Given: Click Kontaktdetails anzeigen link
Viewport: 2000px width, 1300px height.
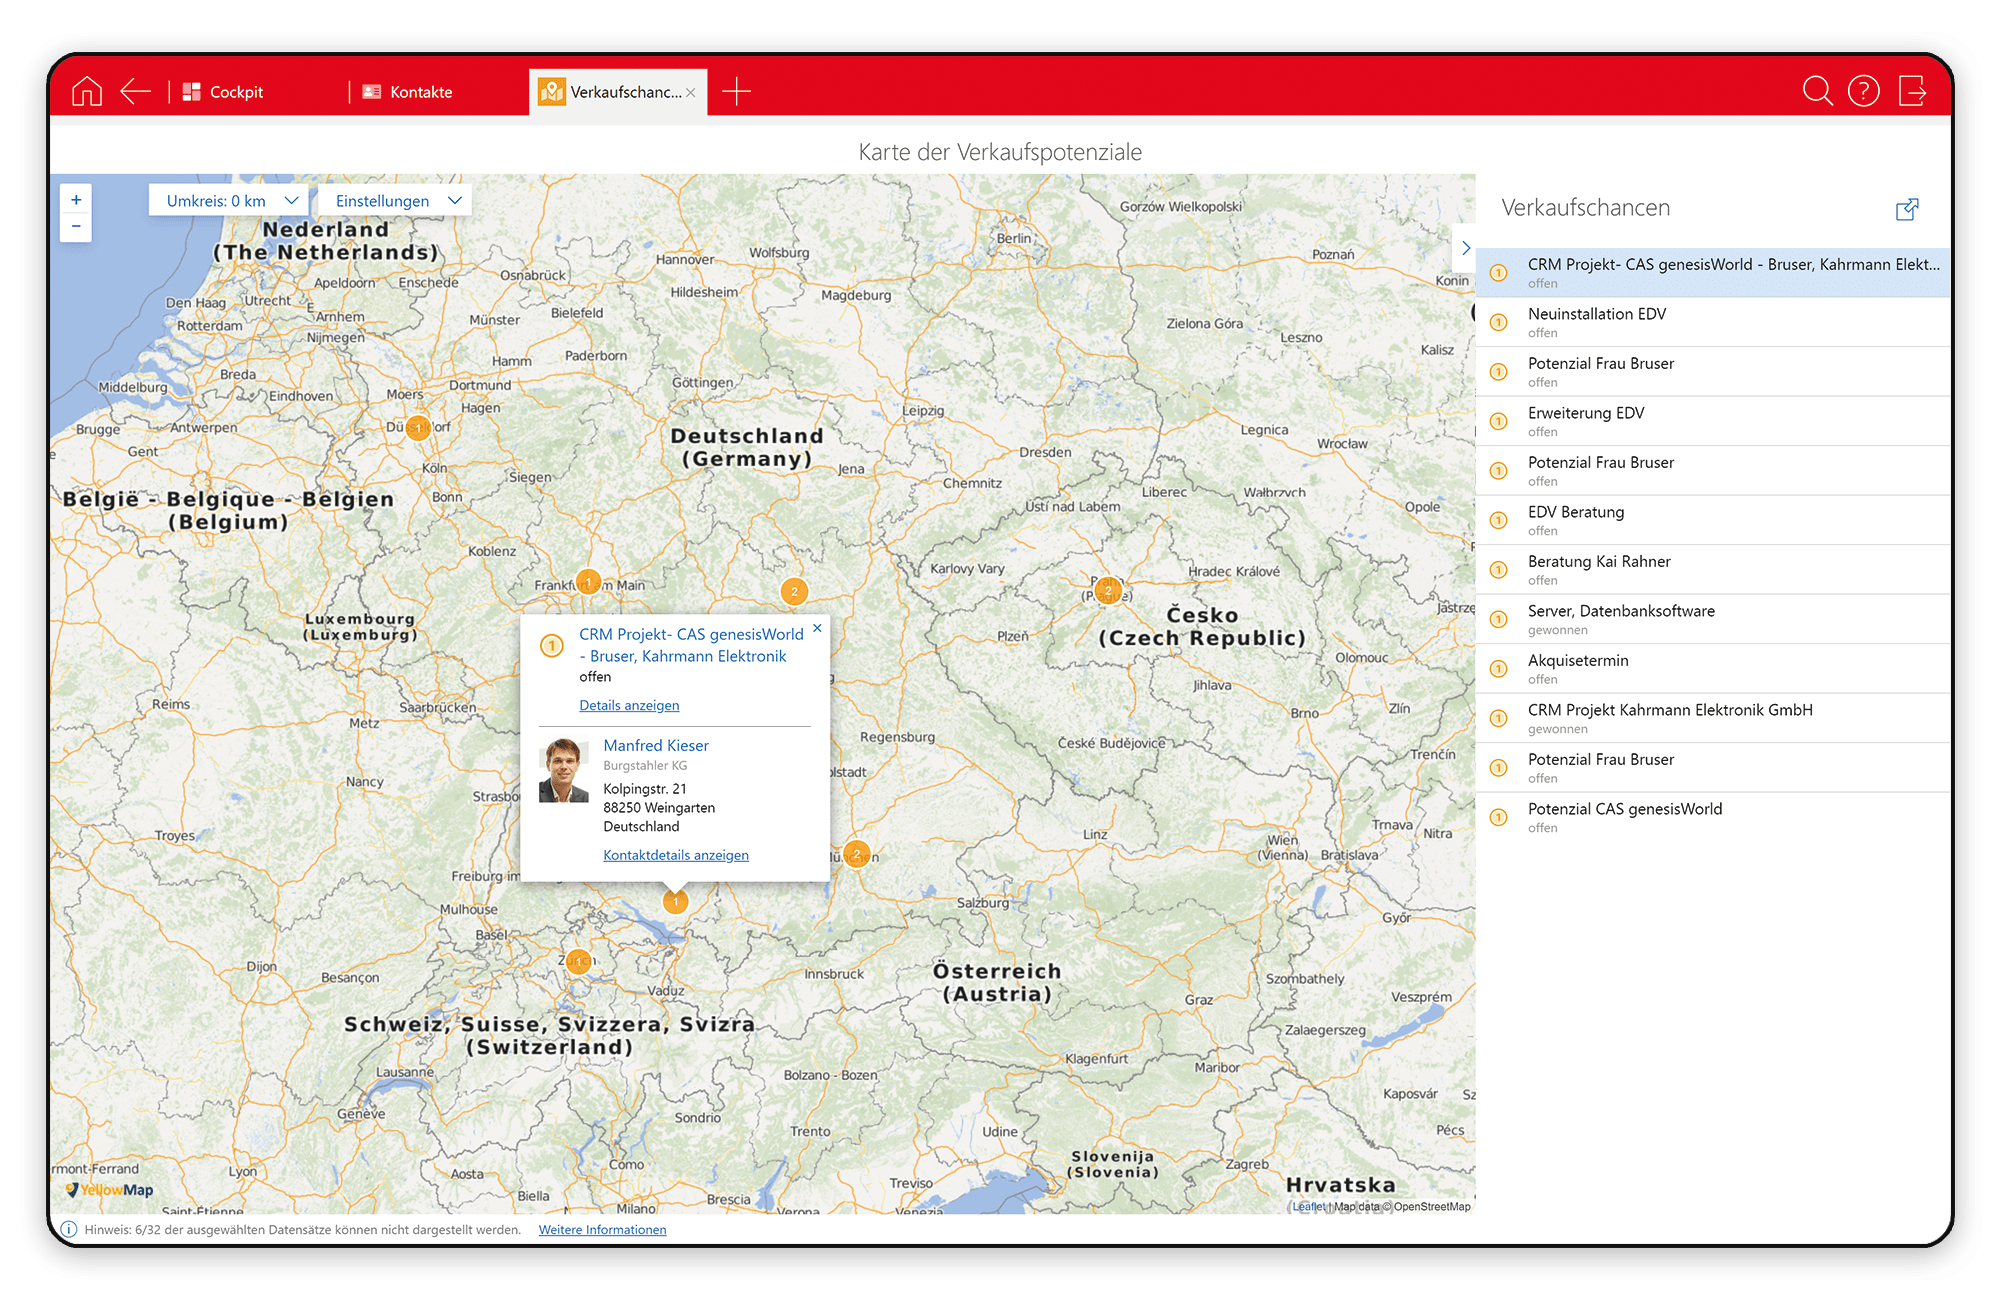Looking at the screenshot, I should 676,855.
